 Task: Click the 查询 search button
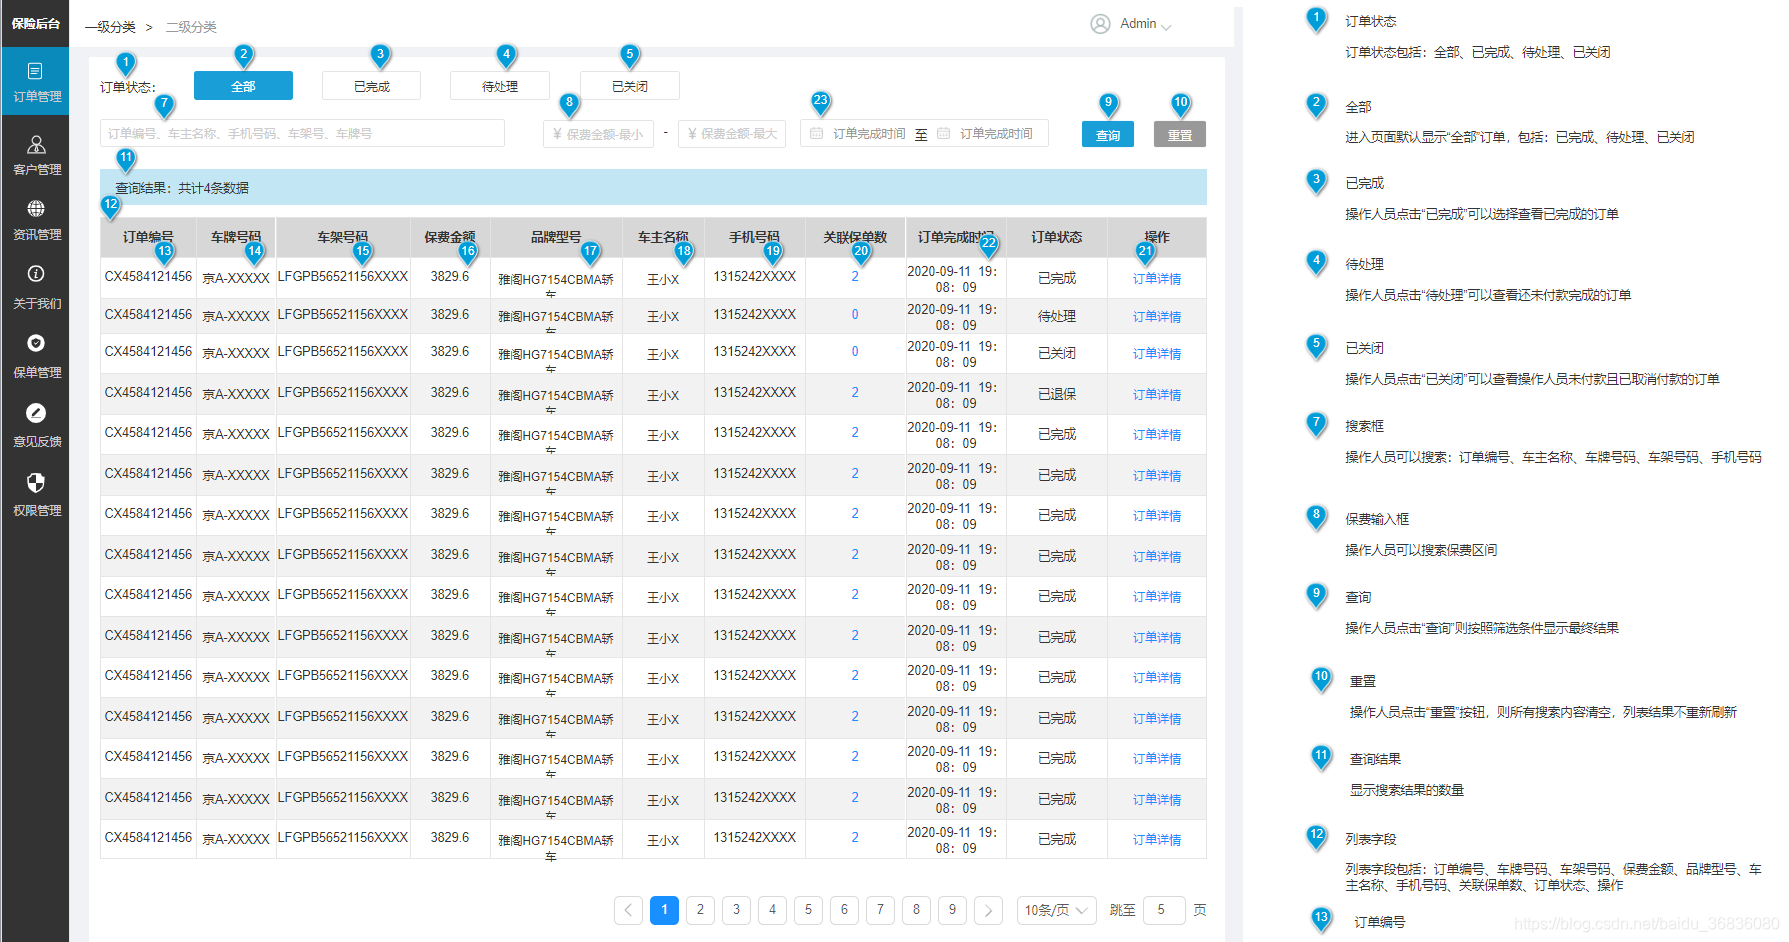pyautogui.click(x=1107, y=135)
